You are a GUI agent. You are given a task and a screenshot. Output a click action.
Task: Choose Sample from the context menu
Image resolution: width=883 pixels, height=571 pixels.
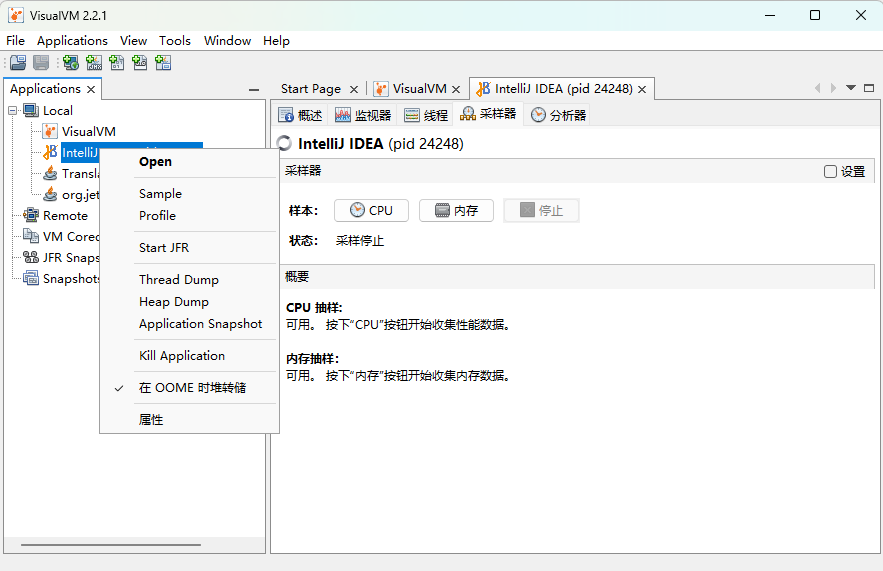[189, 194]
